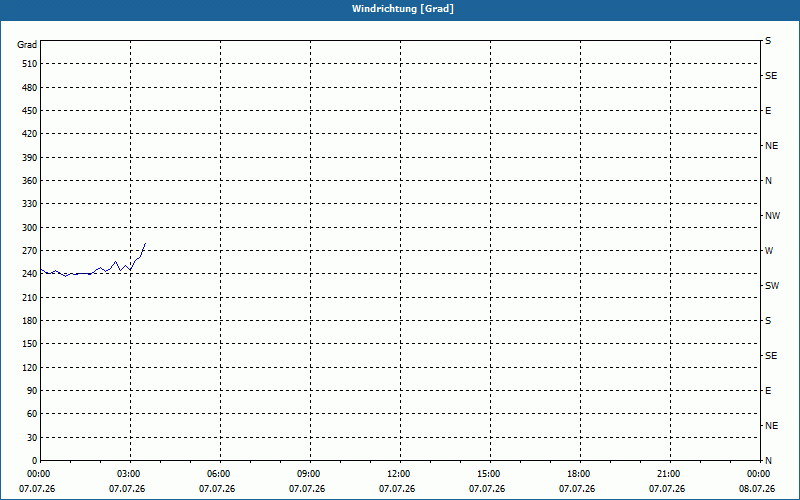Click the Grad unit label on the y-axis
The image size is (800, 500).
point(27,45)
